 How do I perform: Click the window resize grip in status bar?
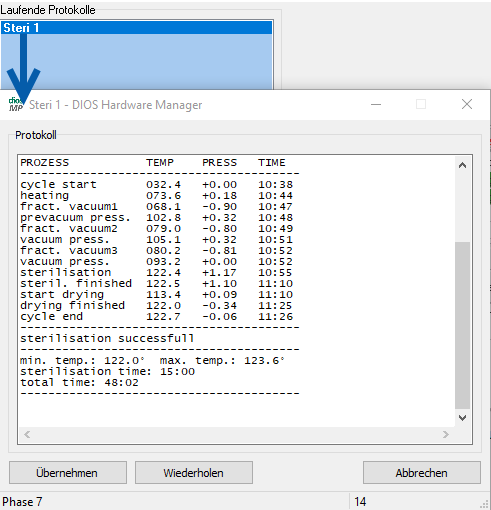point(484,504)
